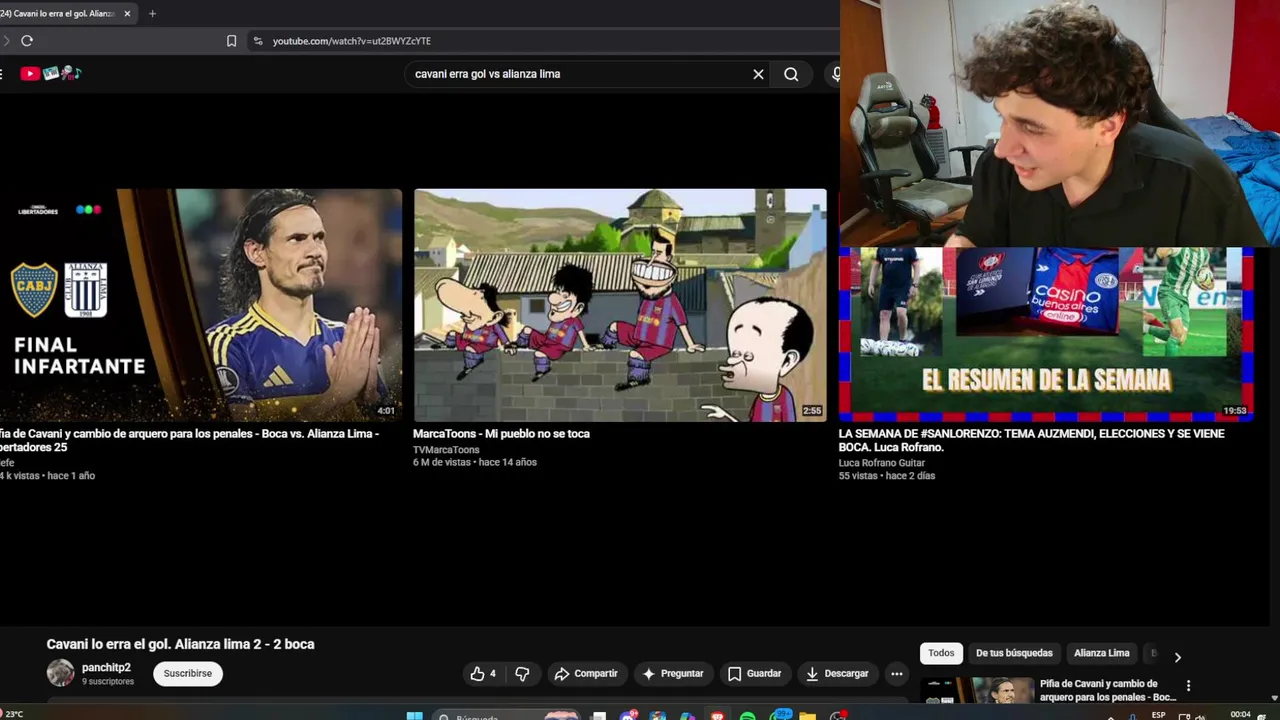Subscribe to panchitp2 with Suscribirse button
Screen dimensions: 1280x720
(188, 674)
